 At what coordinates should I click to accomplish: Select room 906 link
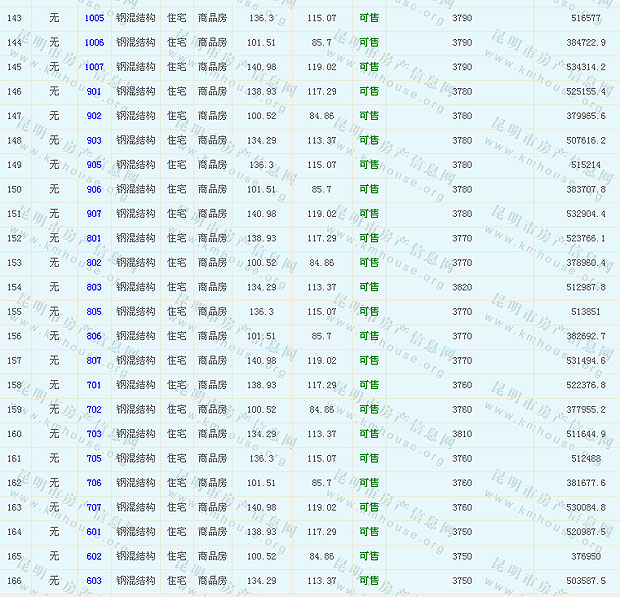[94, 190]
